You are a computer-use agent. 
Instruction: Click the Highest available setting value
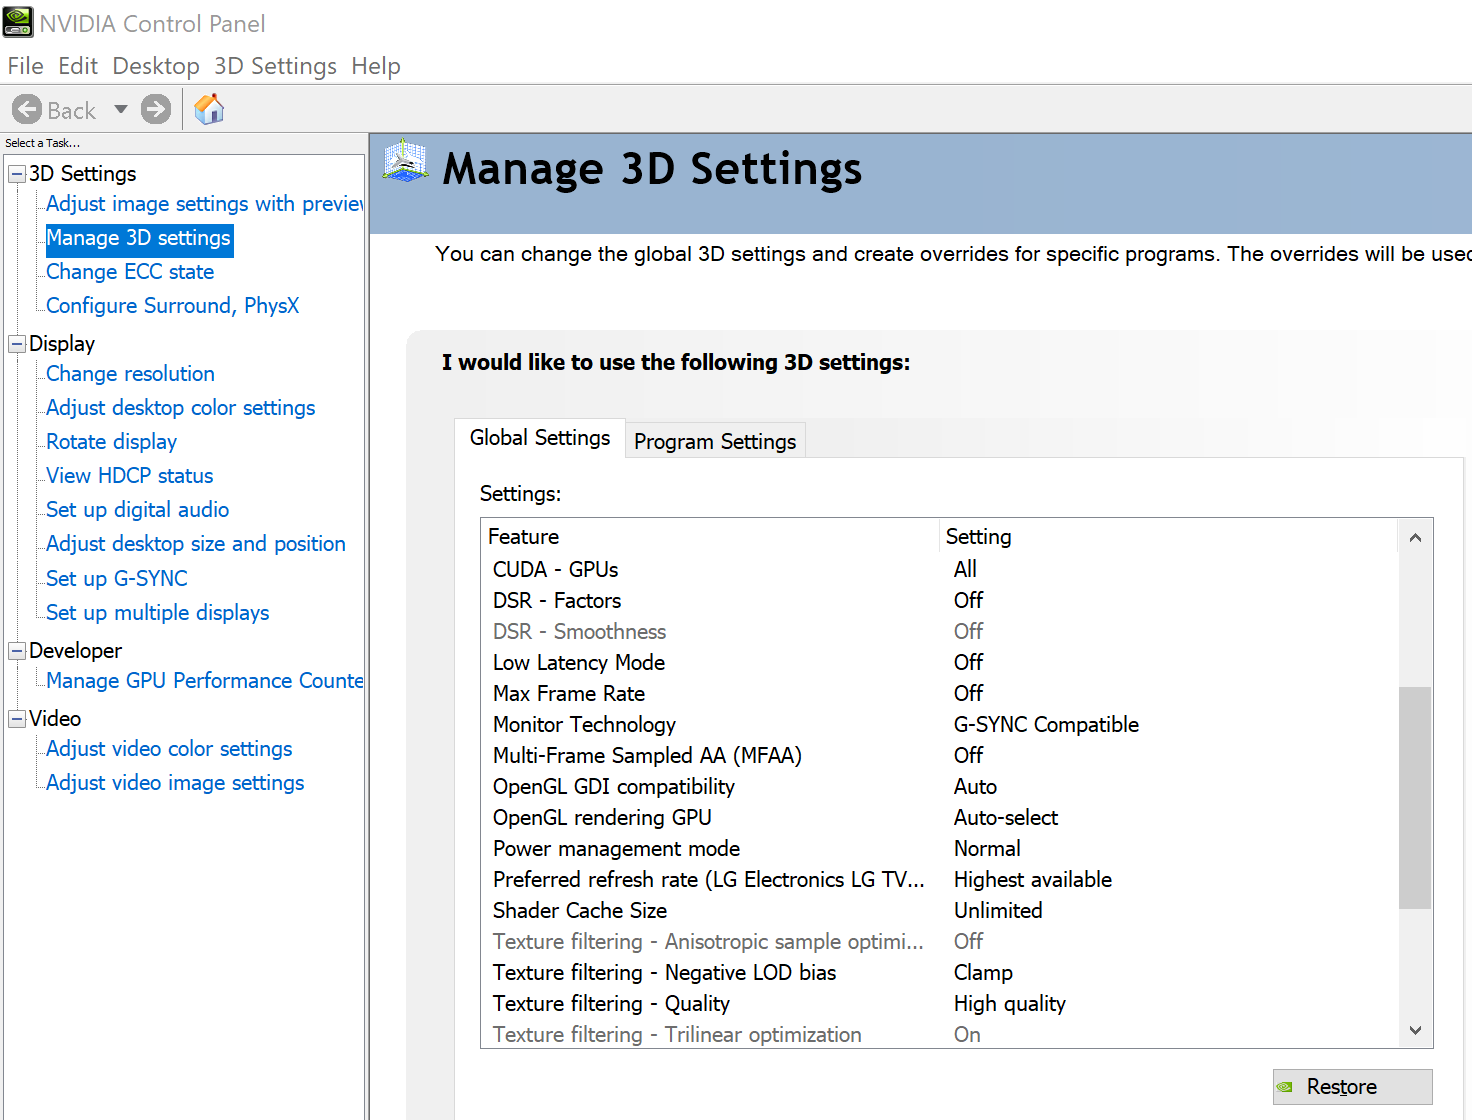(x=1033, y=879)
